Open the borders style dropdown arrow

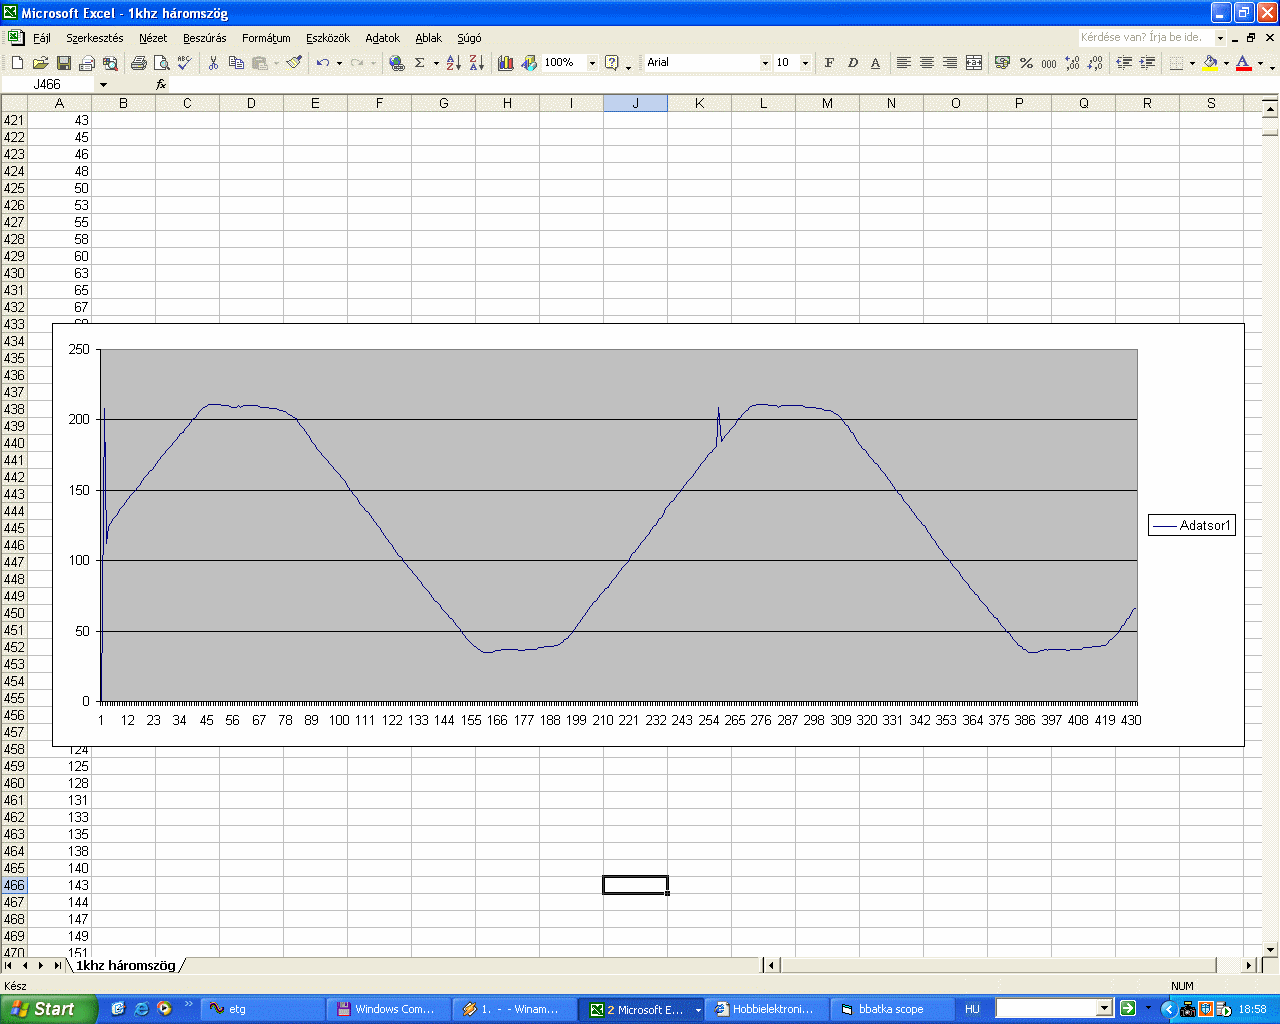pyautogui.click(x=1192, y=63)
